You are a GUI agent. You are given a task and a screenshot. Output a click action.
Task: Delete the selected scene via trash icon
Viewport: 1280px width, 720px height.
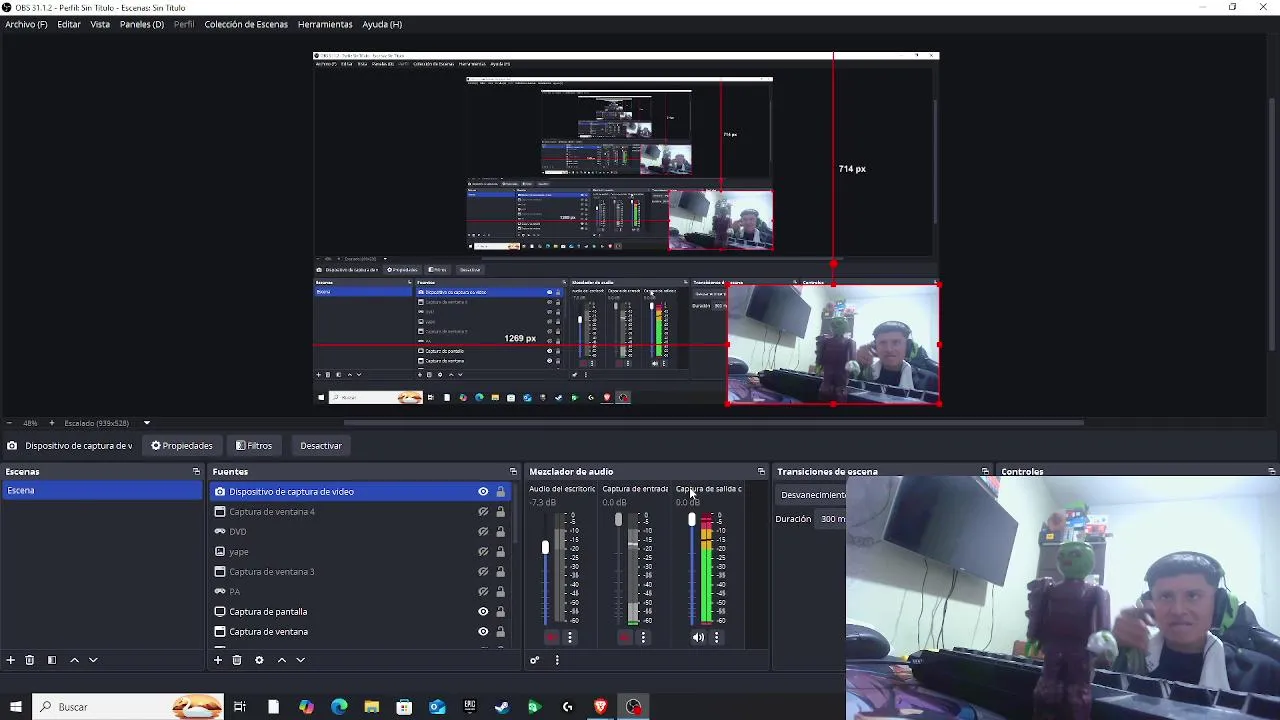pyautogui.click(x=30, y=660)
